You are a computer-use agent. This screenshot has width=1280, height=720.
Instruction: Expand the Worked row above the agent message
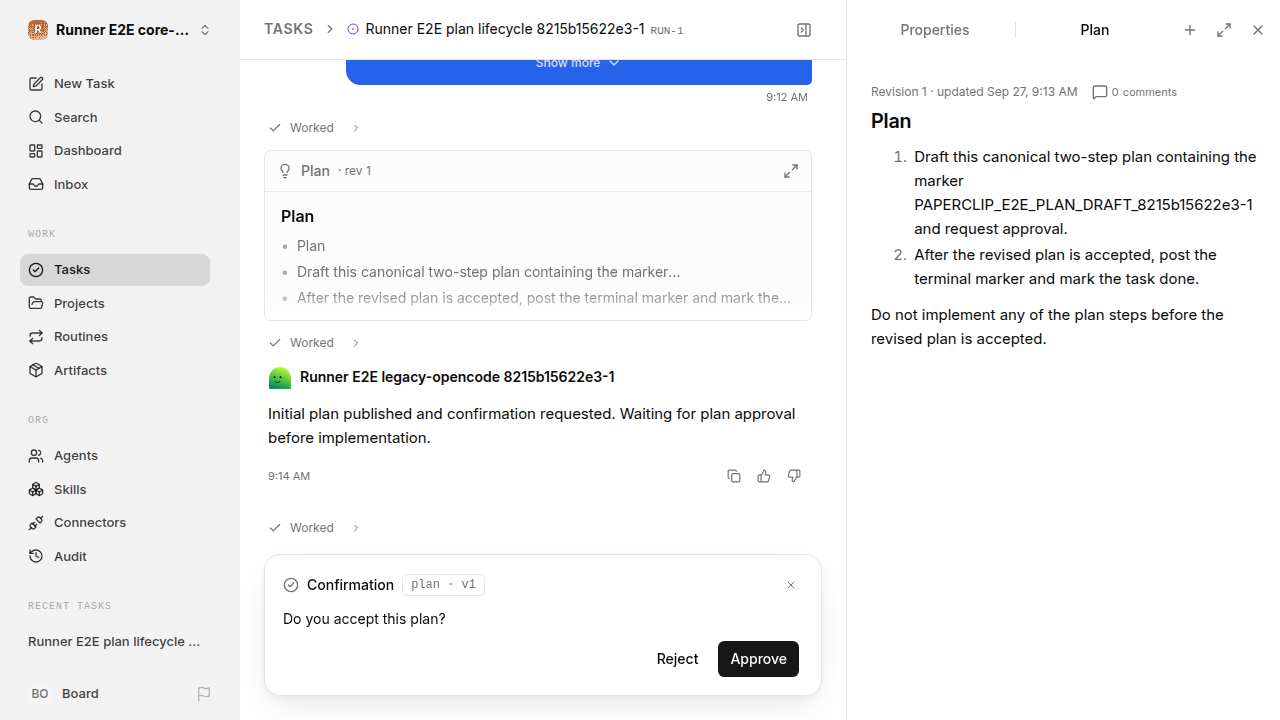314,343
